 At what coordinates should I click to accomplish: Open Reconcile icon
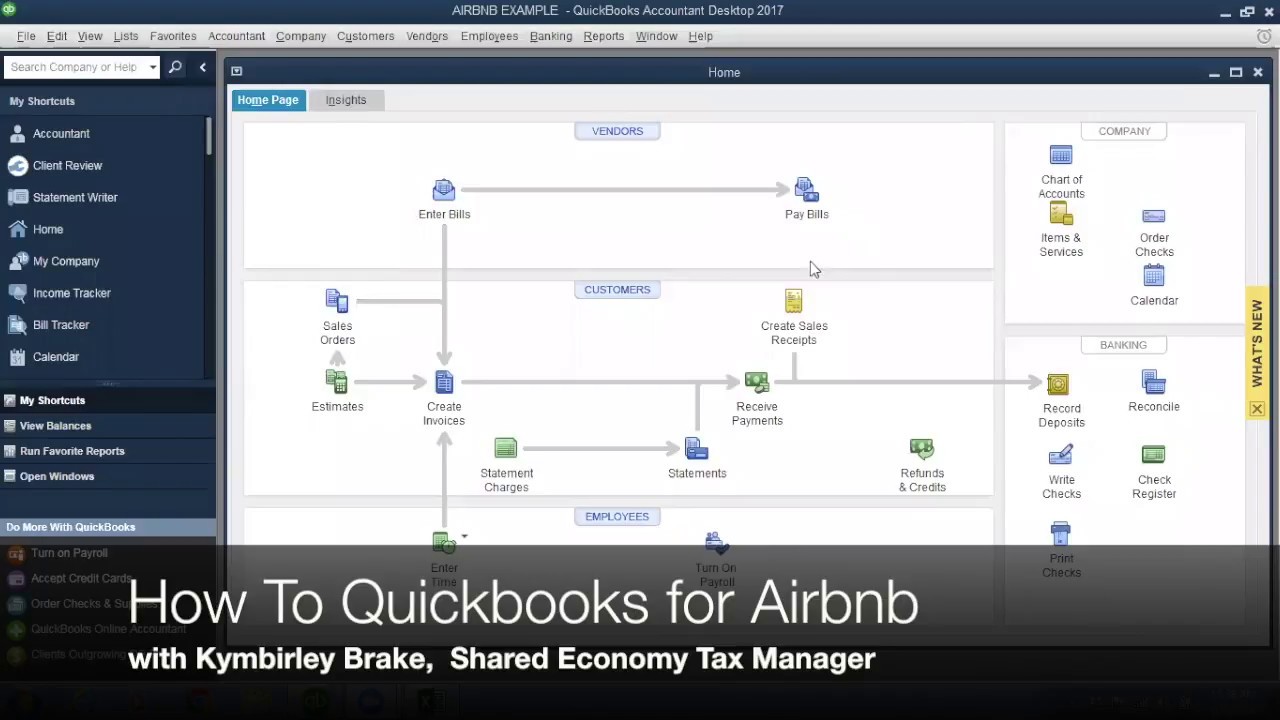coord(1154,382)
